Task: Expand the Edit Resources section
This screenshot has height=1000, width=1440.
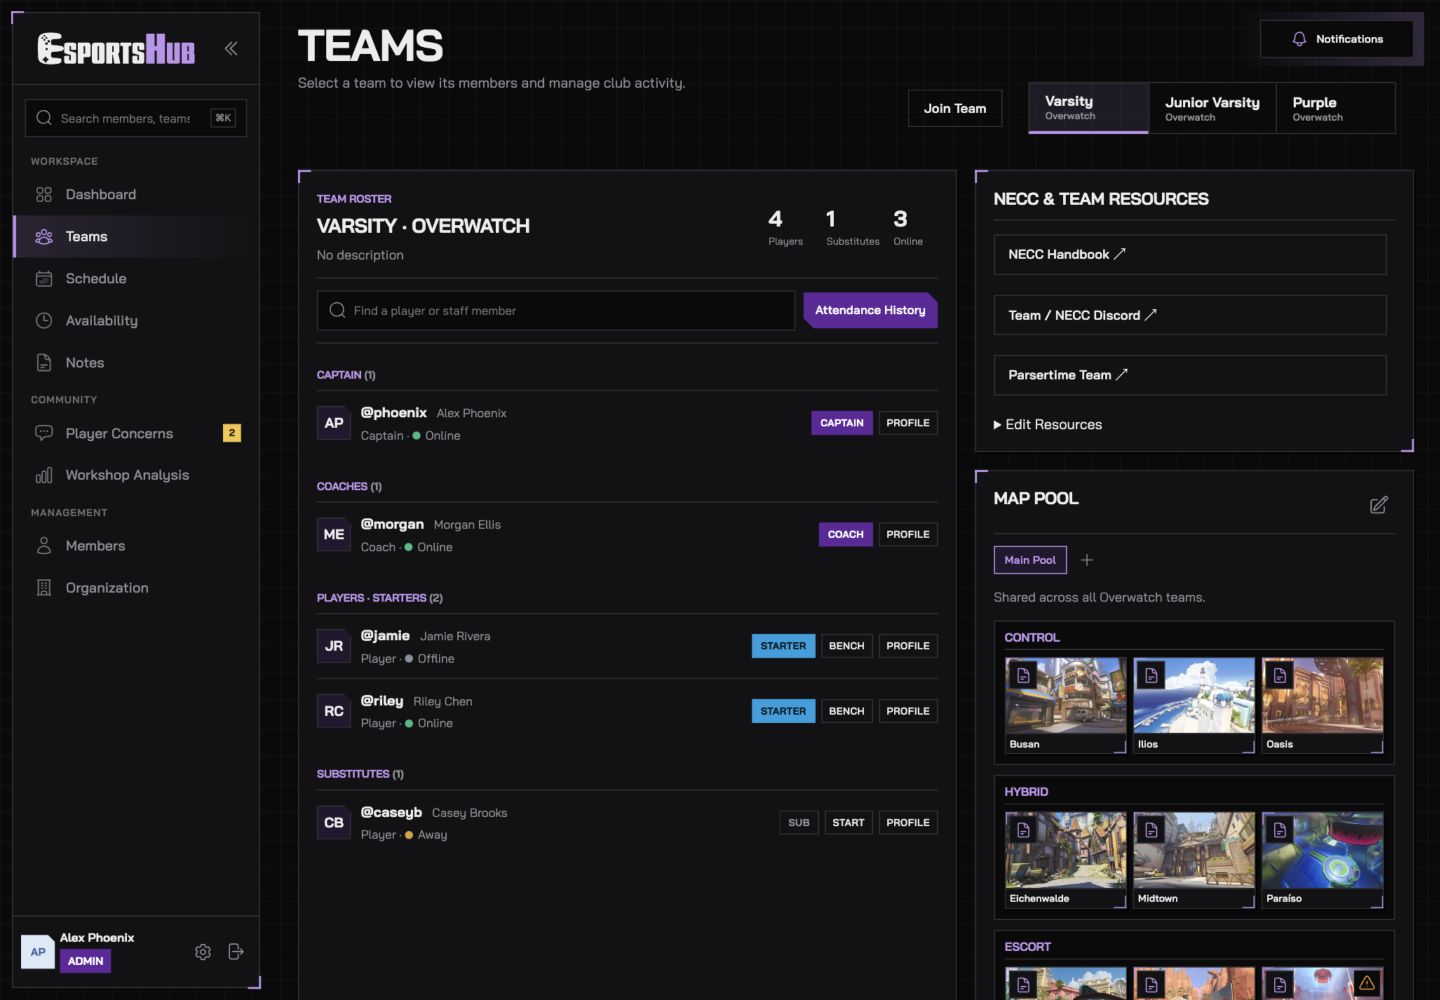Action: [1048, 425]
